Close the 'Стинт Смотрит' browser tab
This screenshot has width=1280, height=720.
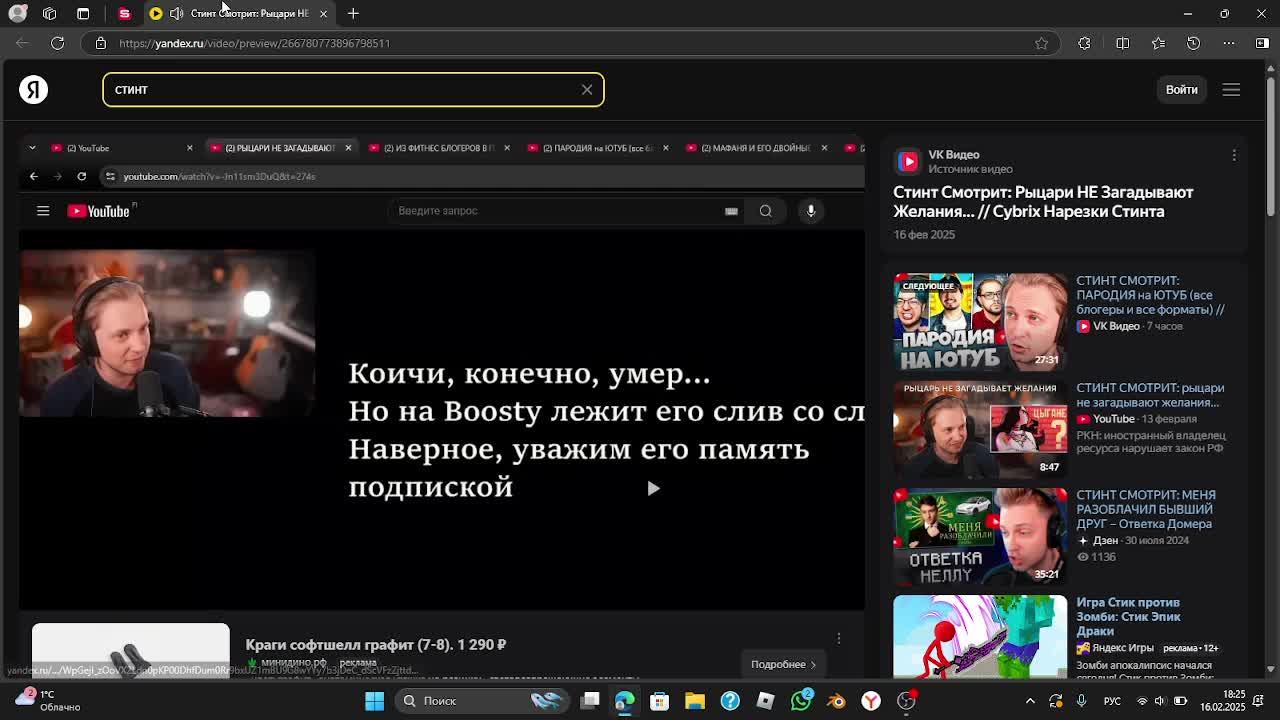coord(323,13)
